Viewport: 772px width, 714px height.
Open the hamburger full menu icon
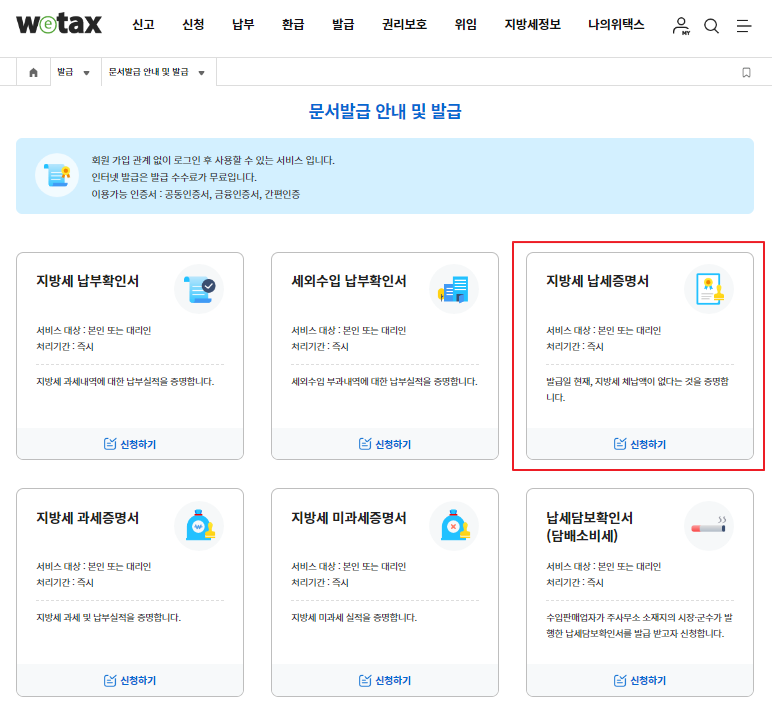(x=743, y=26)
